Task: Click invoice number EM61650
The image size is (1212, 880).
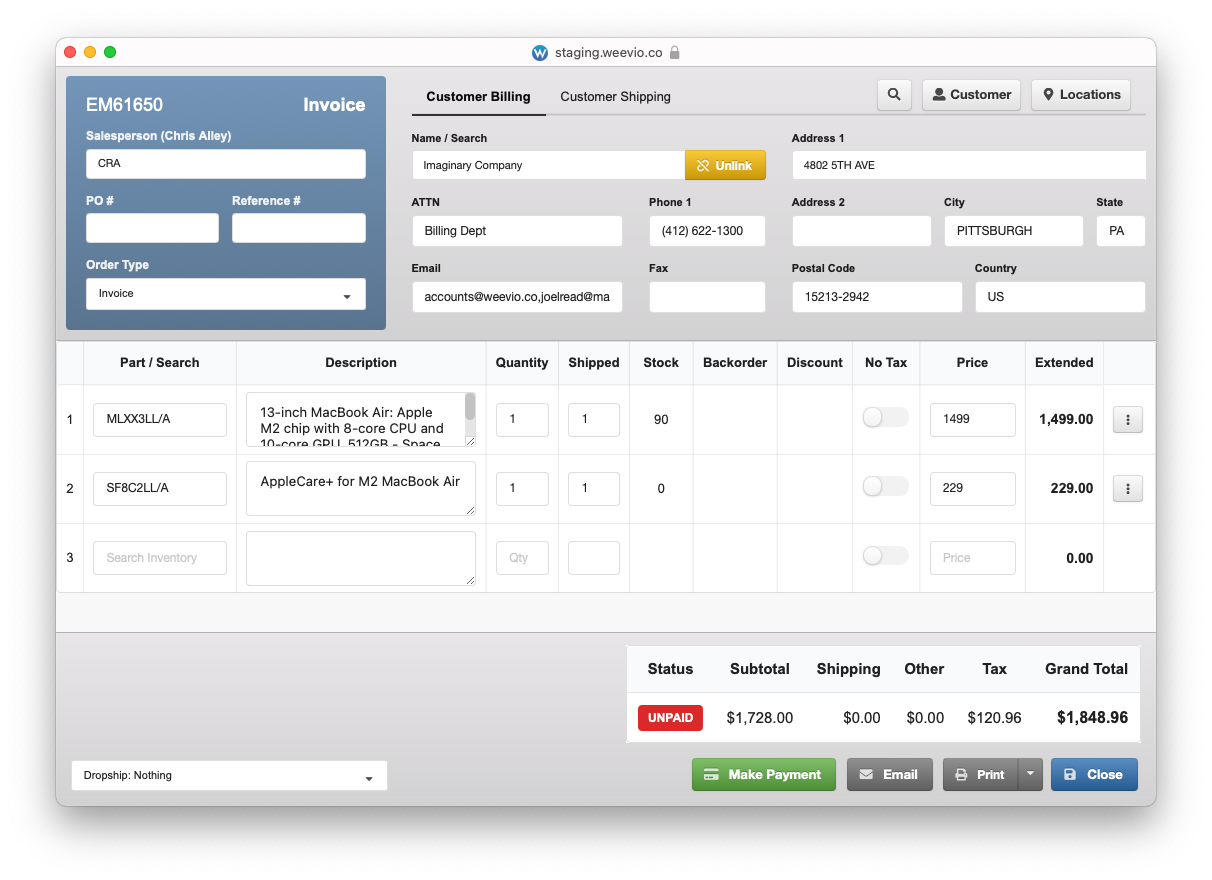Action: point(124,105)
